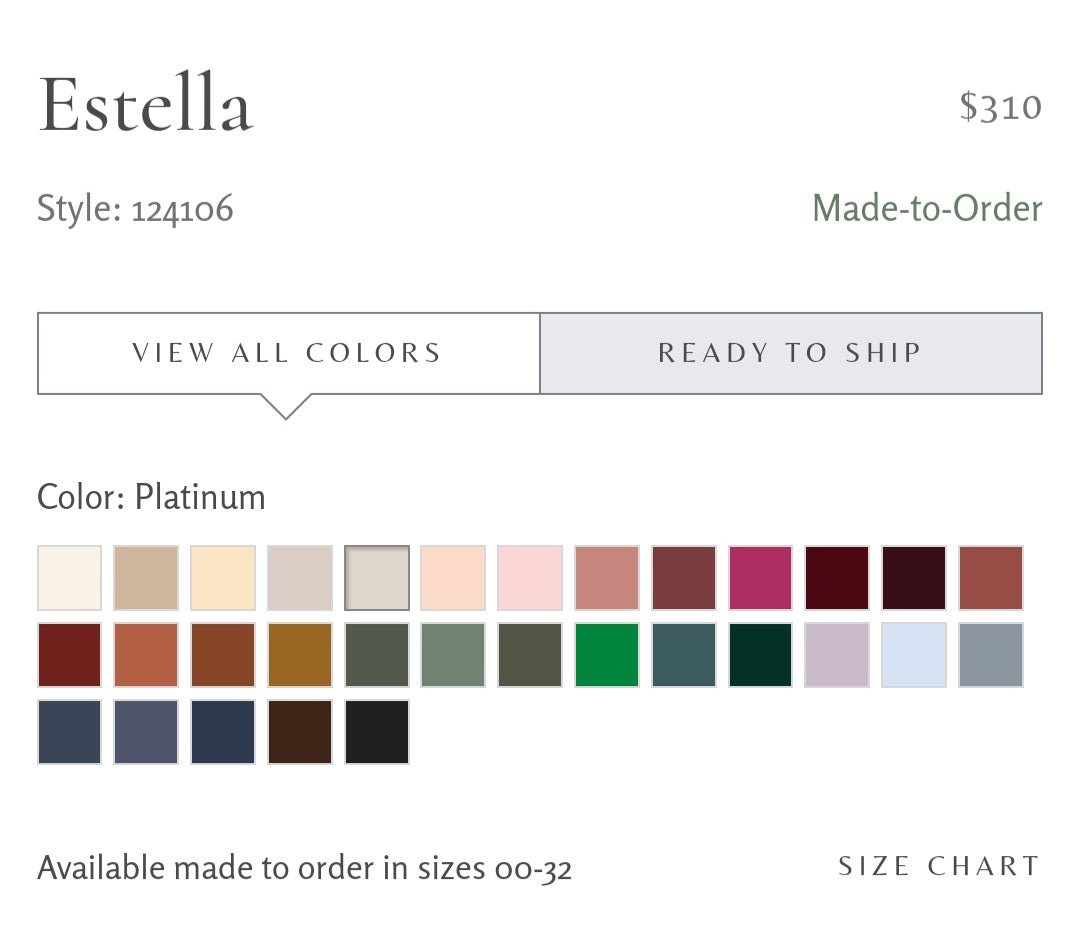Screen dimensions: 1080x935
Task: Pick the light sky blue swatch
Action: [x=914, y=655]
